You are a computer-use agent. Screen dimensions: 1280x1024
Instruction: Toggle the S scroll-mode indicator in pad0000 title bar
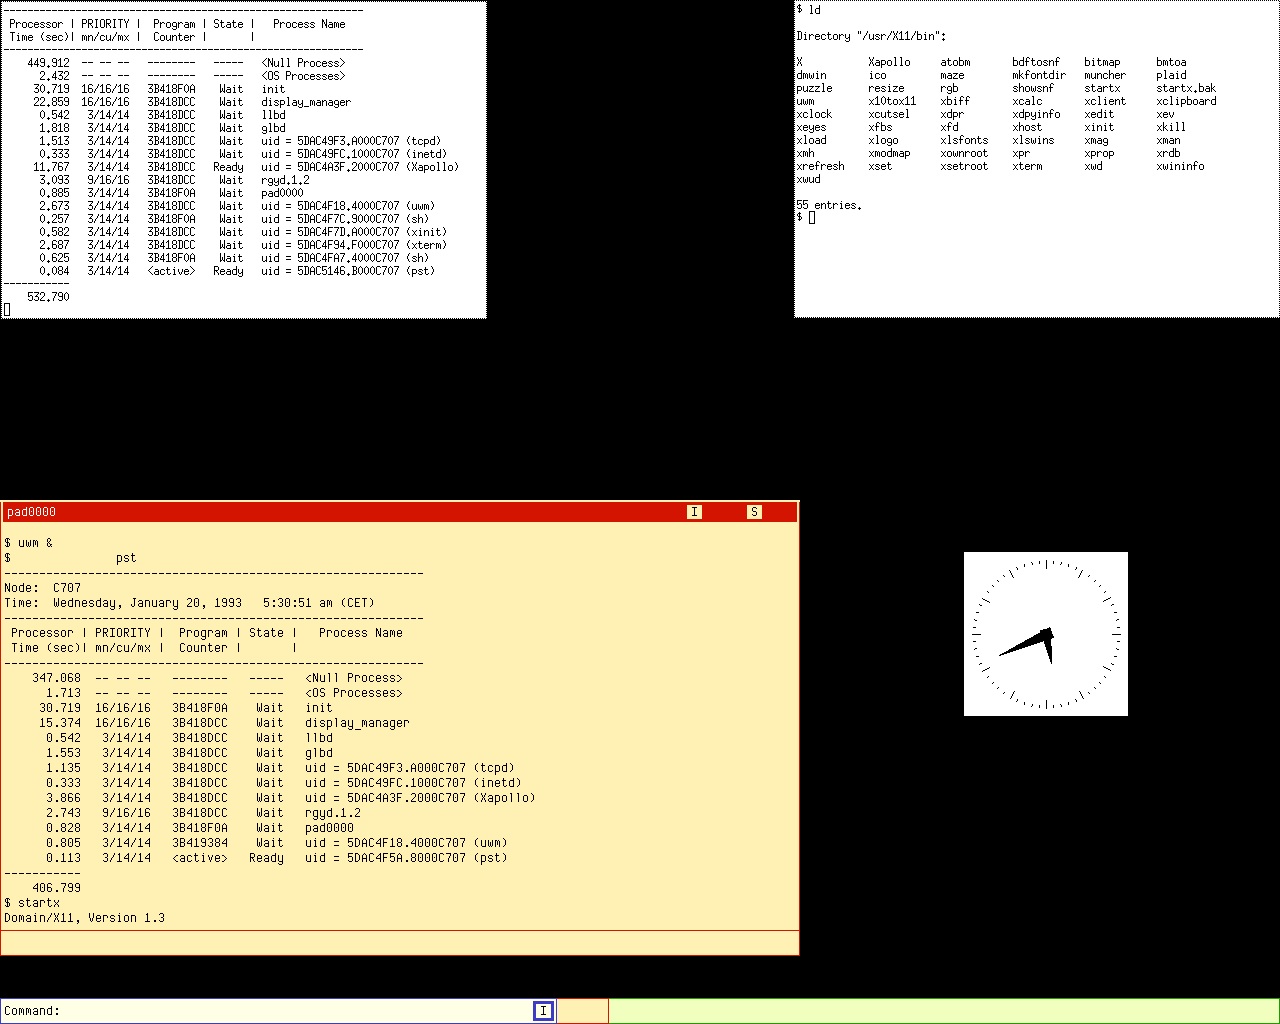point(755,512)
